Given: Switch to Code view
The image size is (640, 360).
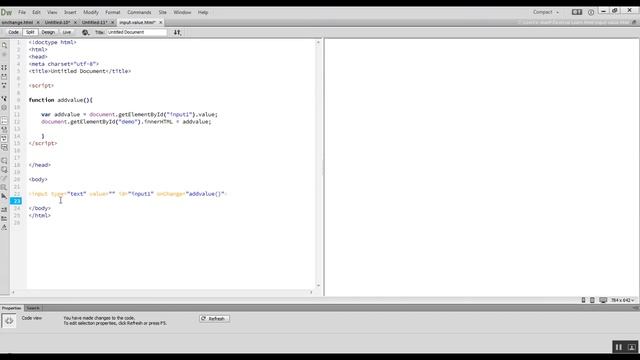Looking at the screenshot, I should (x=13, y=32).
